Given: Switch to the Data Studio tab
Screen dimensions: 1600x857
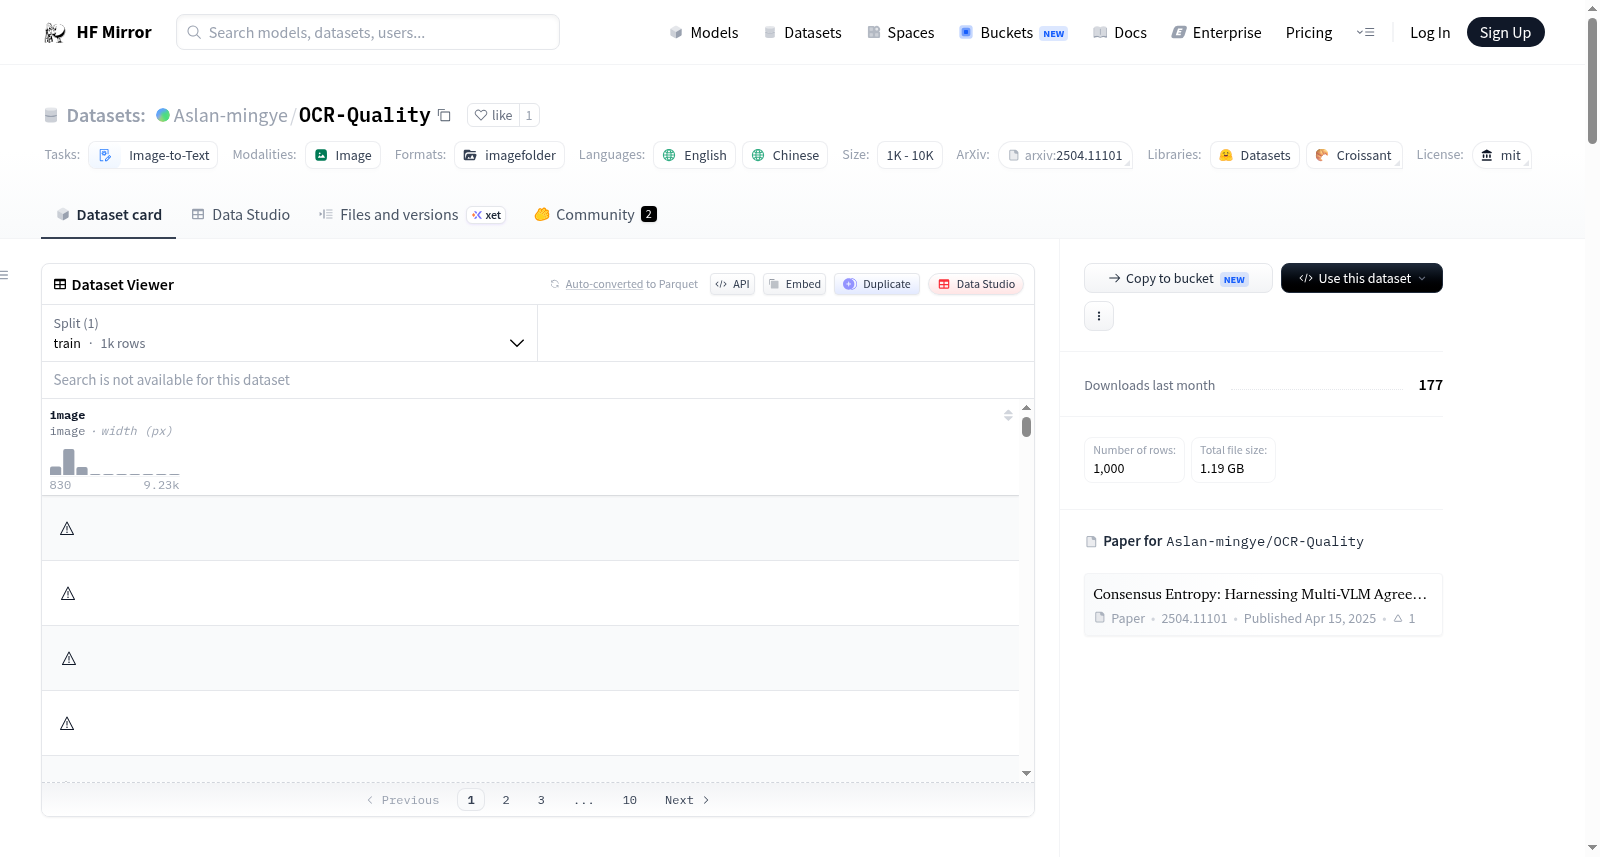Looking at the screenshot, I should pos(241,215).
